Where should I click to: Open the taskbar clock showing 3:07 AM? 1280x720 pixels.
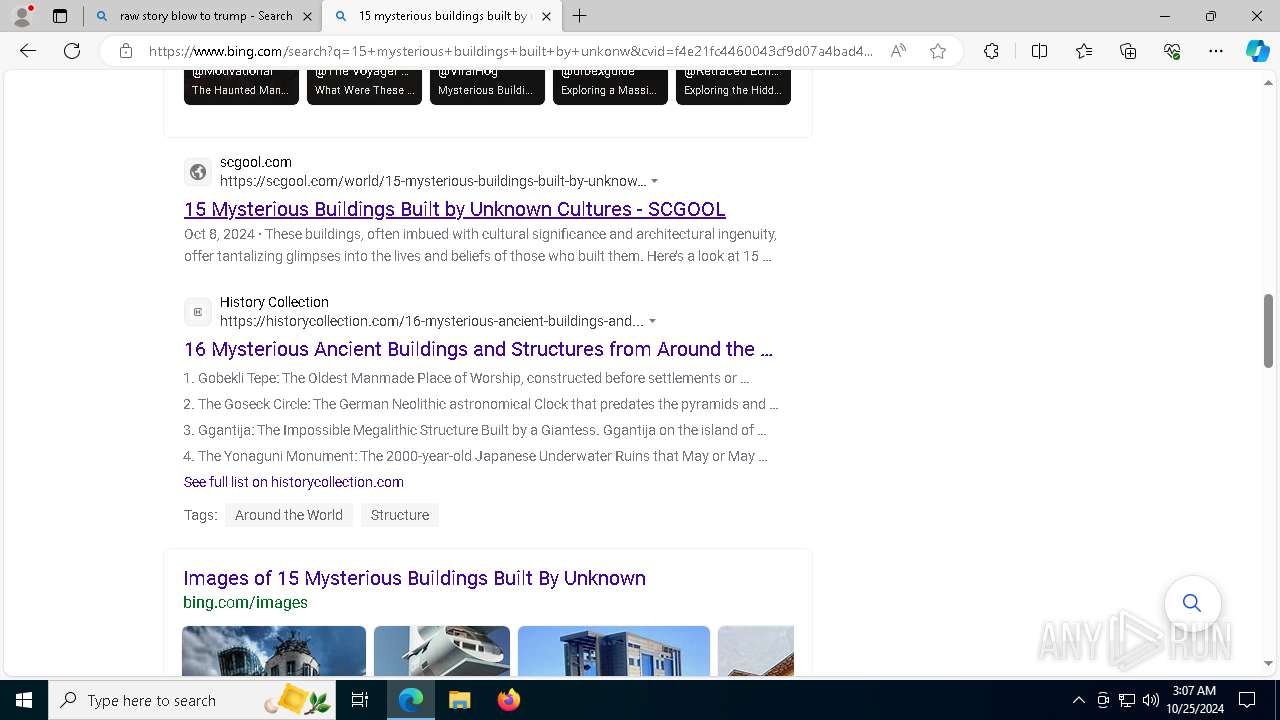click(1194, 700)
